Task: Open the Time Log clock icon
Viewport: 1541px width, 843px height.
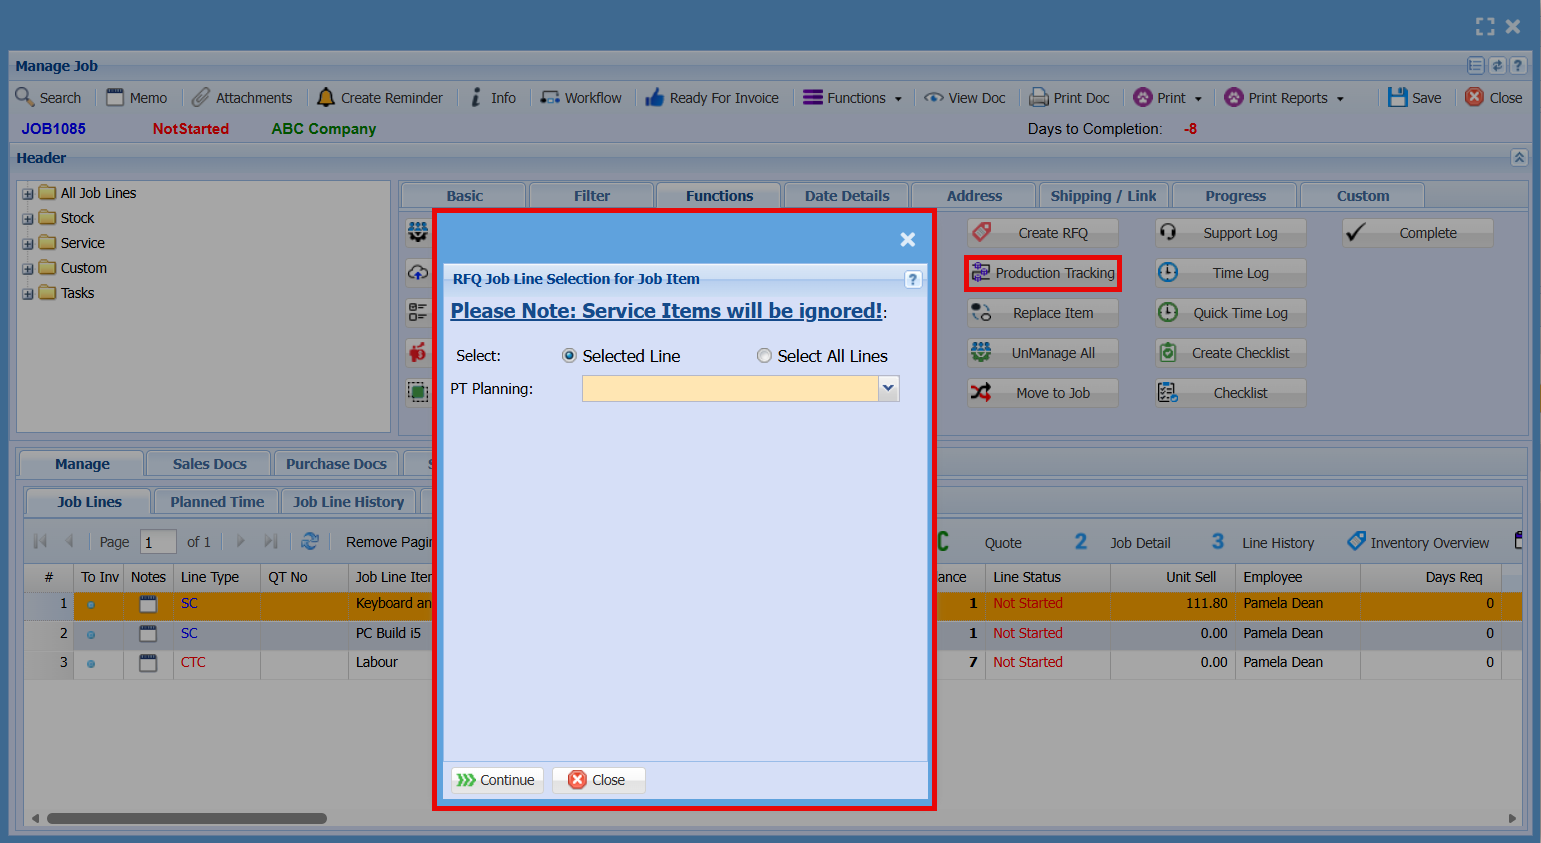Action: [x=1168, y=272]
